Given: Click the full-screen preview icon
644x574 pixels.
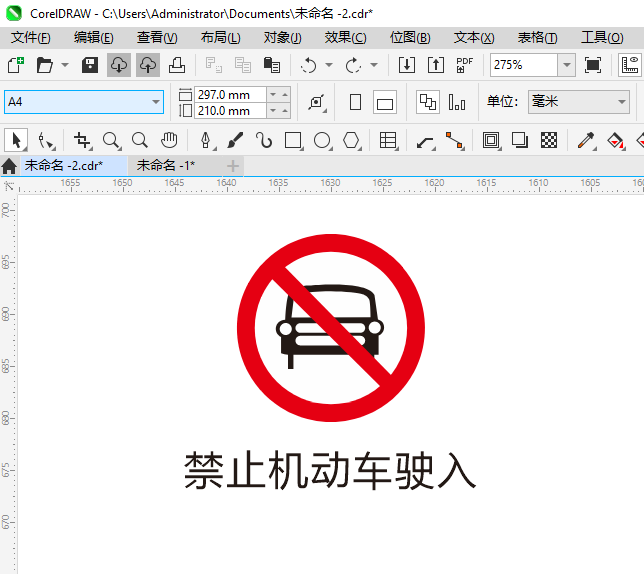Looking at the screenshot, I should point(593,65).
